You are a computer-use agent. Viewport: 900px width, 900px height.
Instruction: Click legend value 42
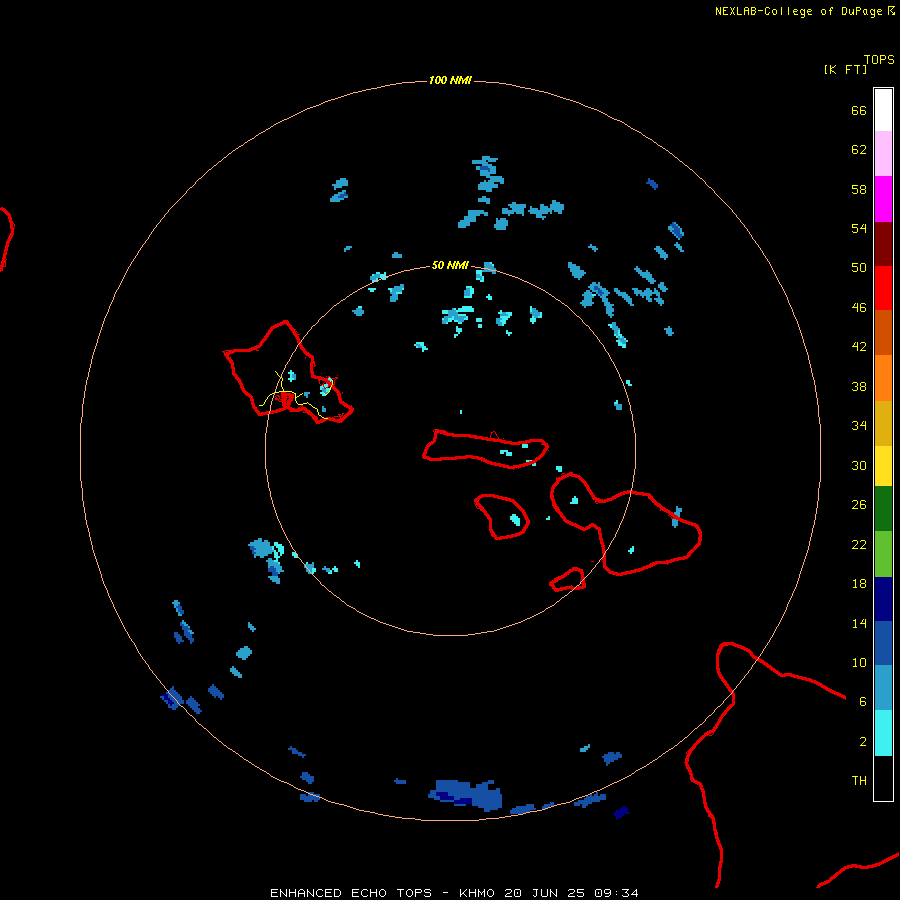tap(859, 347)
